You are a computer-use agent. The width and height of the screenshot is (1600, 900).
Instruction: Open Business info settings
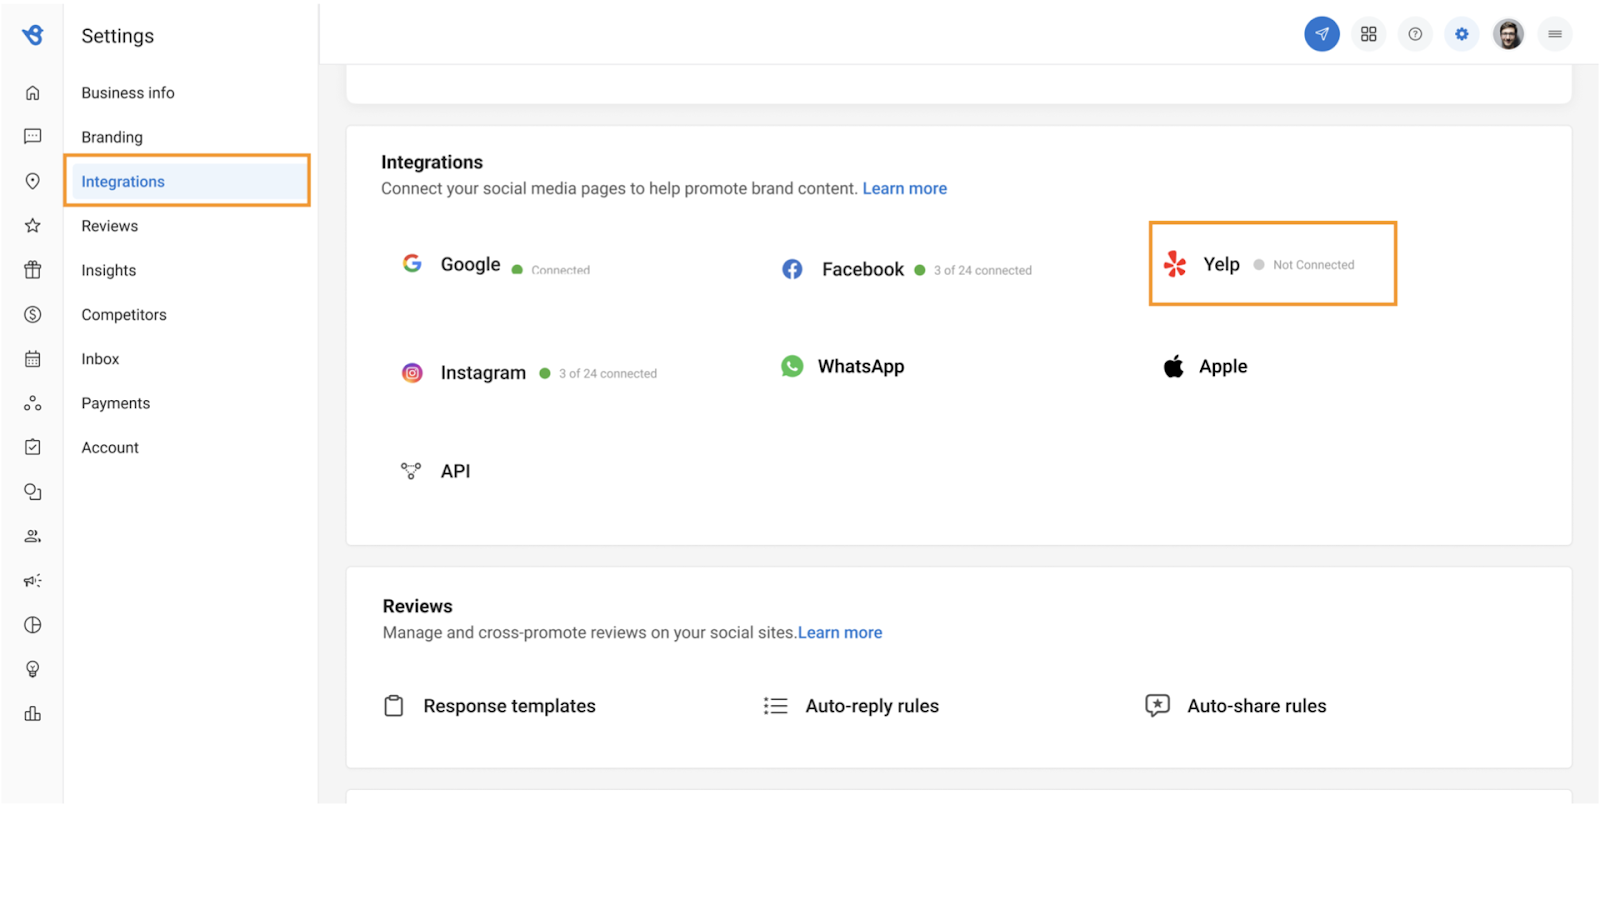point(128,93)
